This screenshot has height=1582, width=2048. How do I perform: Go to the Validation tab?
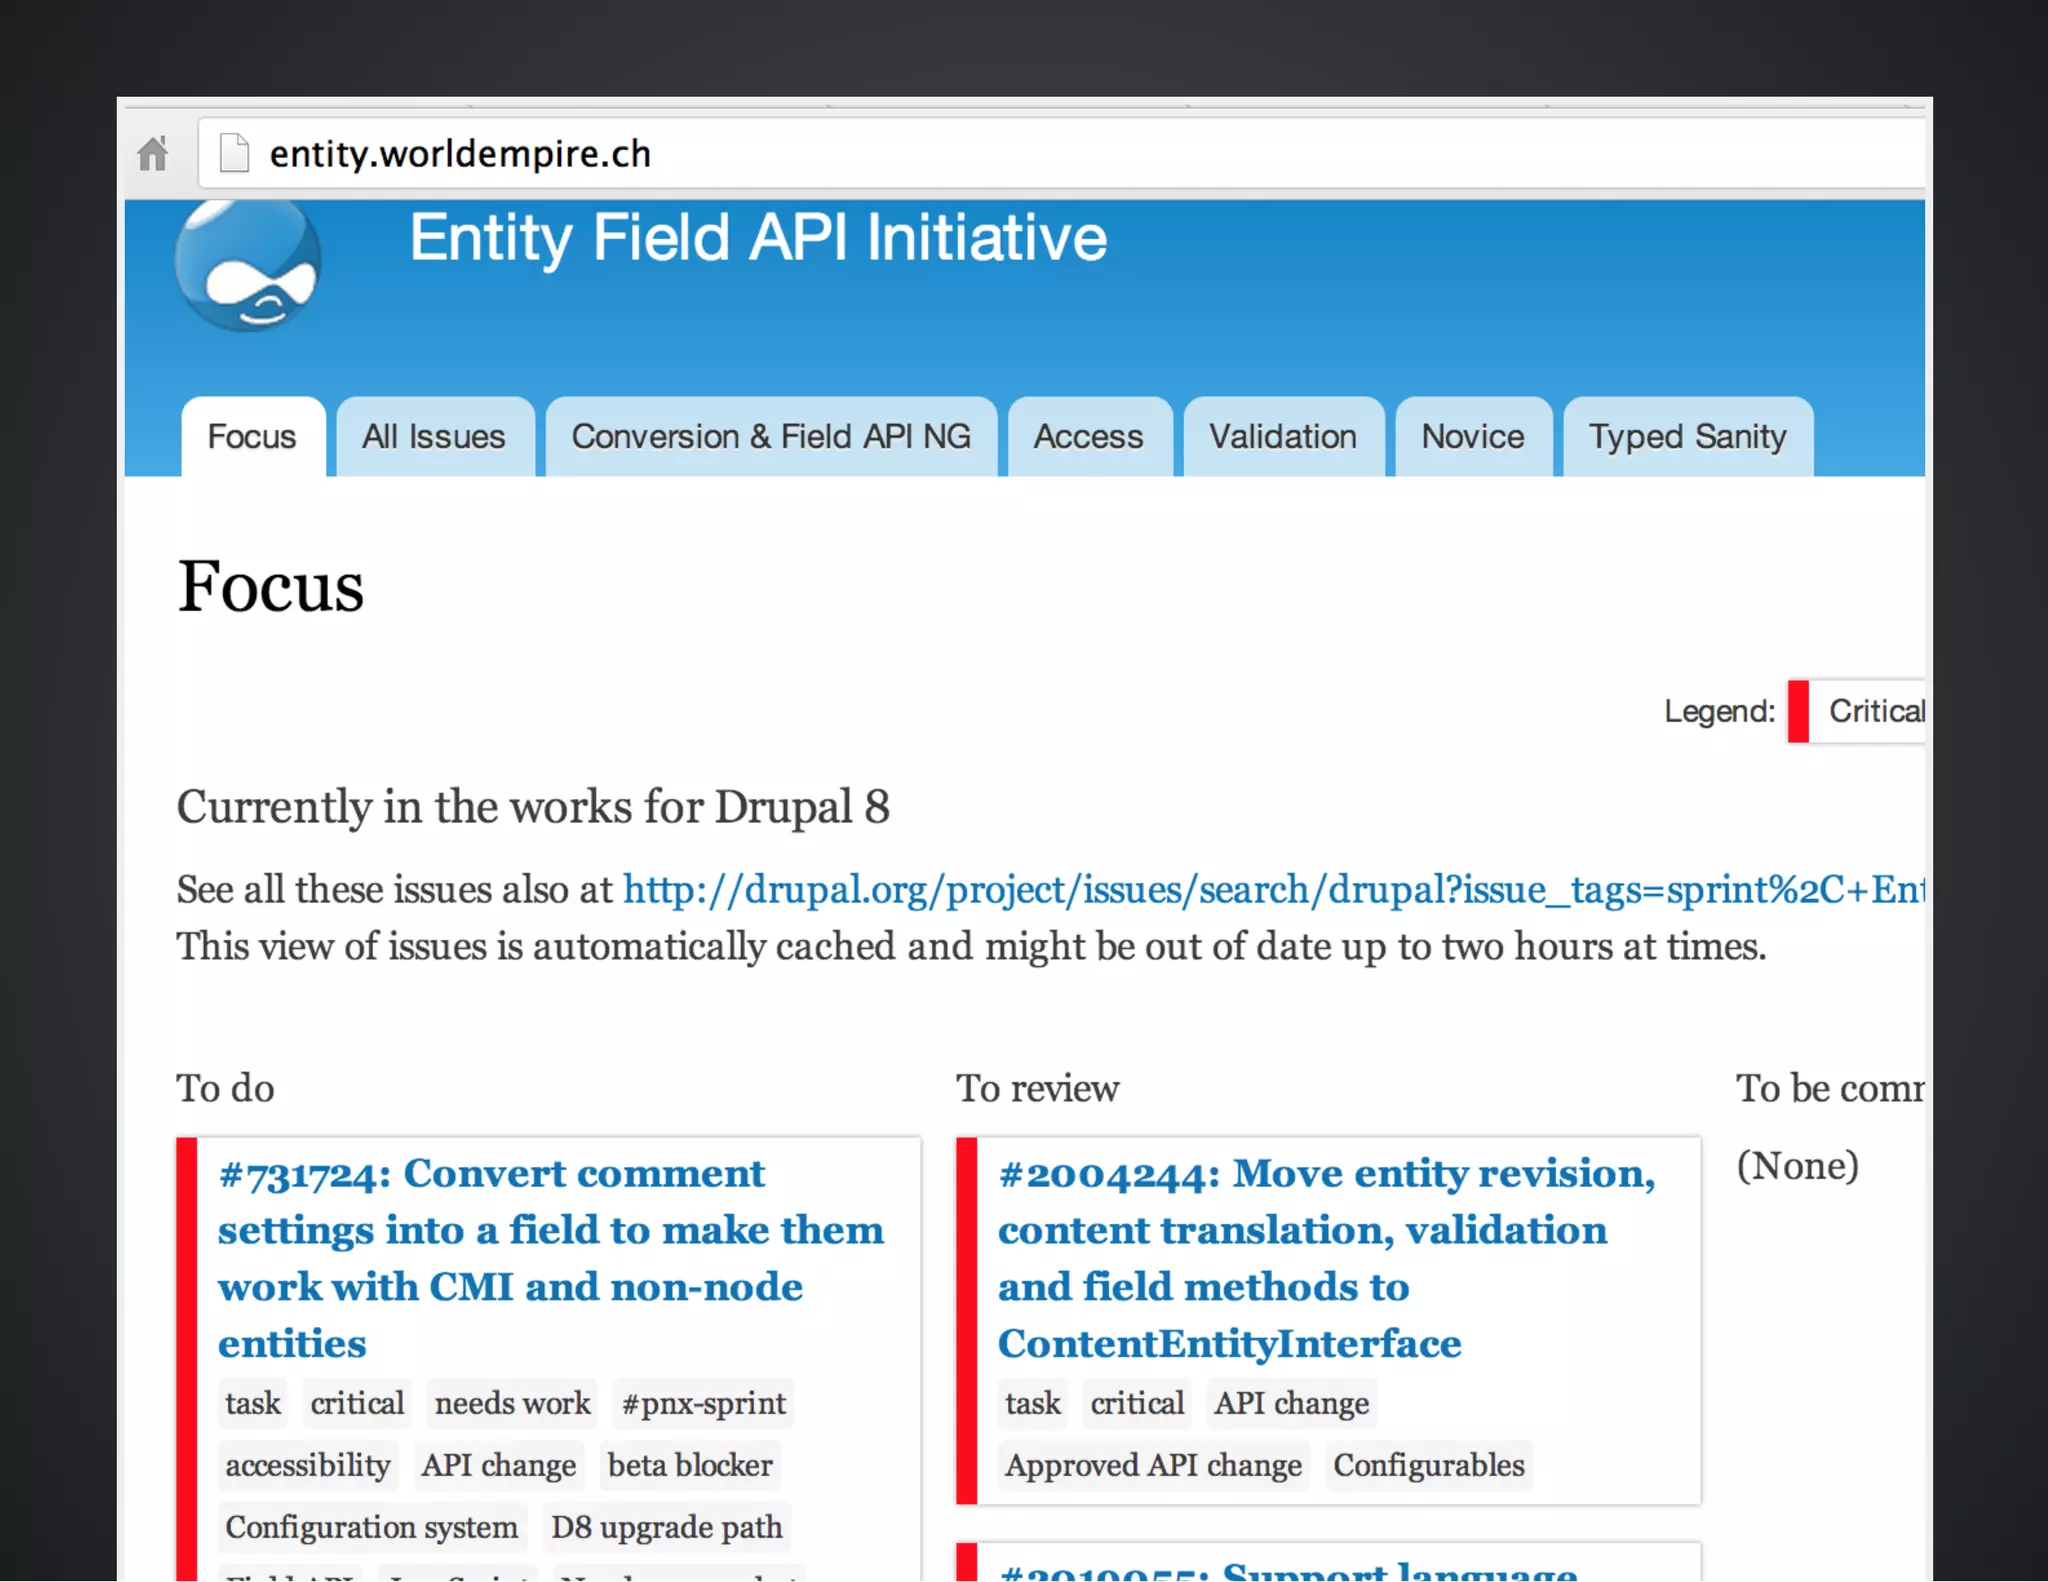[x=1283, y=437]
